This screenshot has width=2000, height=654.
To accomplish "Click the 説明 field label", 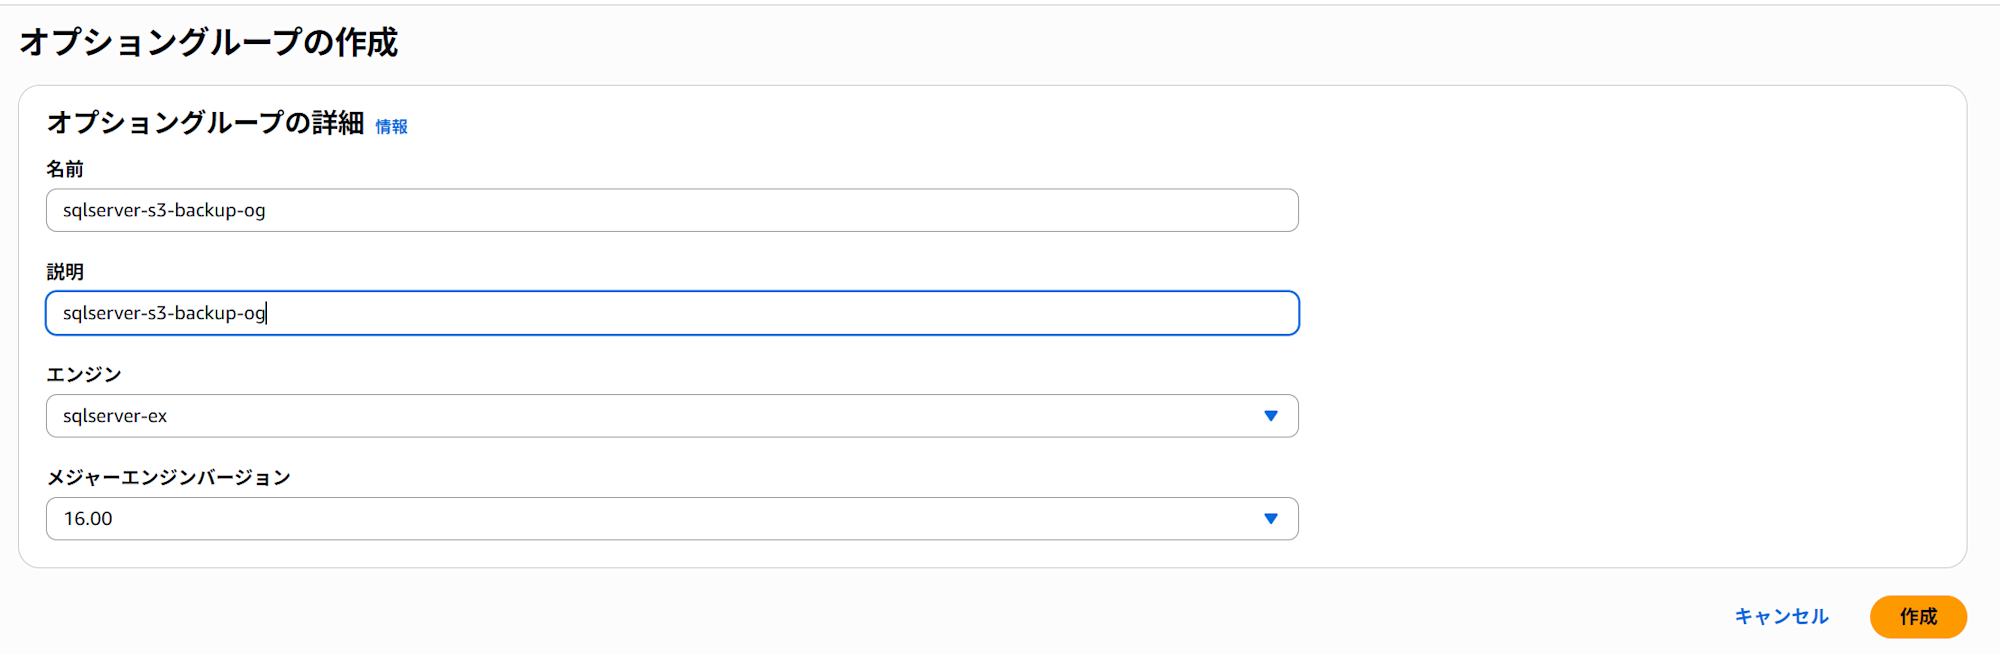I will click(x=65, y=272).
